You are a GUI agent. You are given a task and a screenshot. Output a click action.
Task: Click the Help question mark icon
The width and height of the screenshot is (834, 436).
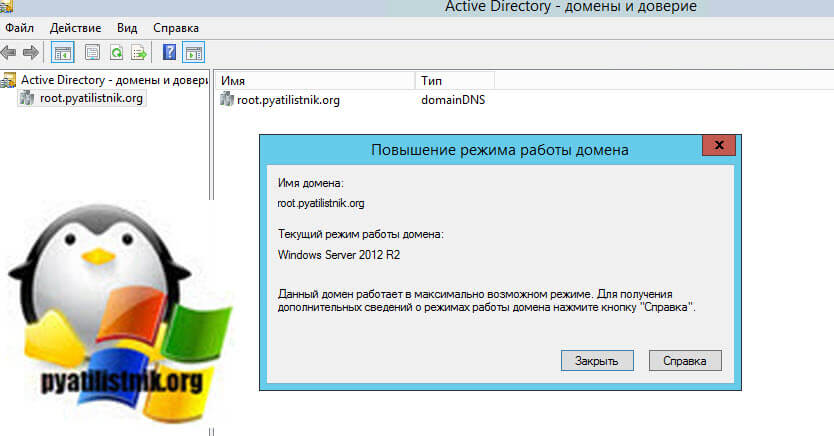pos(169,52)
